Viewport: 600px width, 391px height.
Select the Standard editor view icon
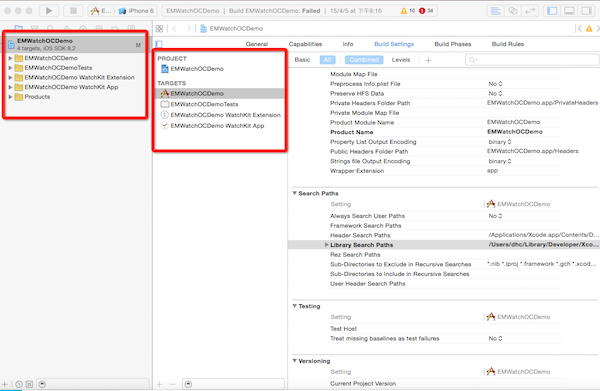496,11
